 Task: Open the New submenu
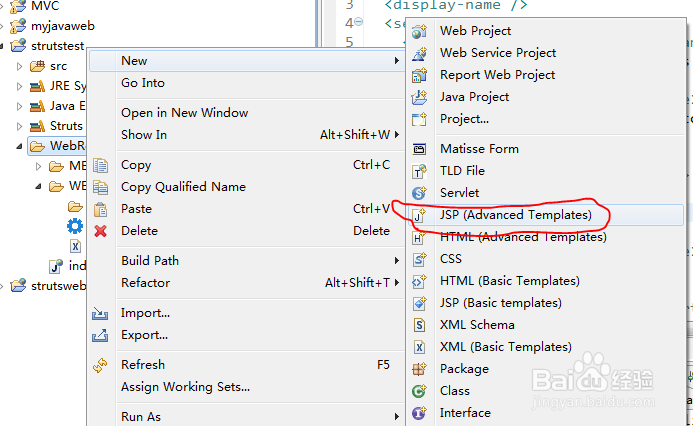[x=247, y=61]
